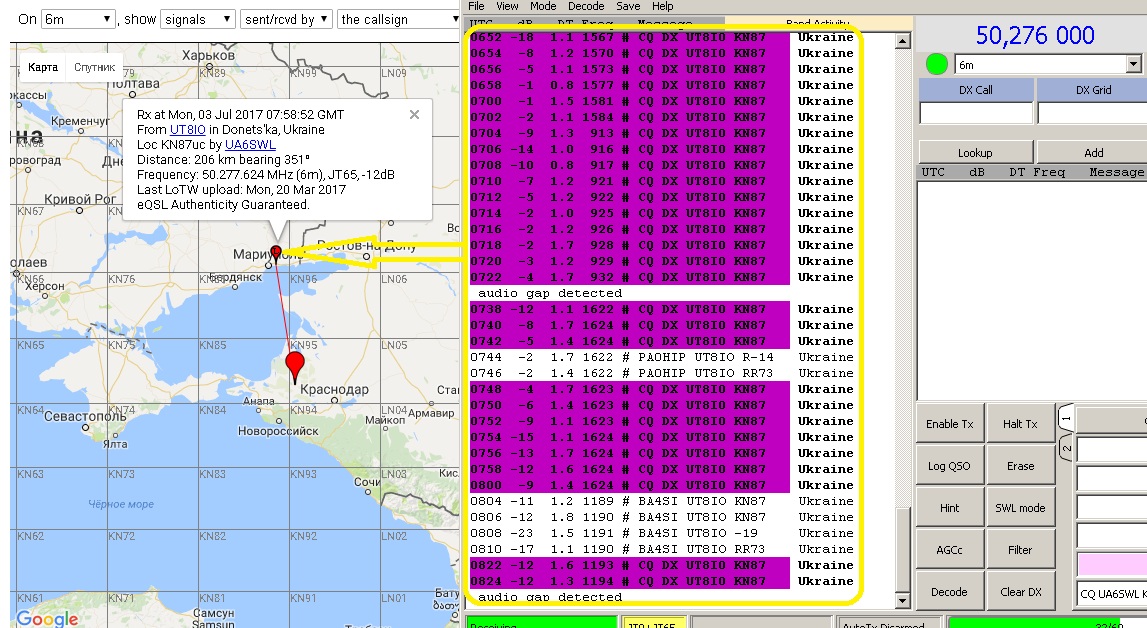Click the DX Grid column header
Screen dimensions: 1147x628
[x=1093, y=90]
